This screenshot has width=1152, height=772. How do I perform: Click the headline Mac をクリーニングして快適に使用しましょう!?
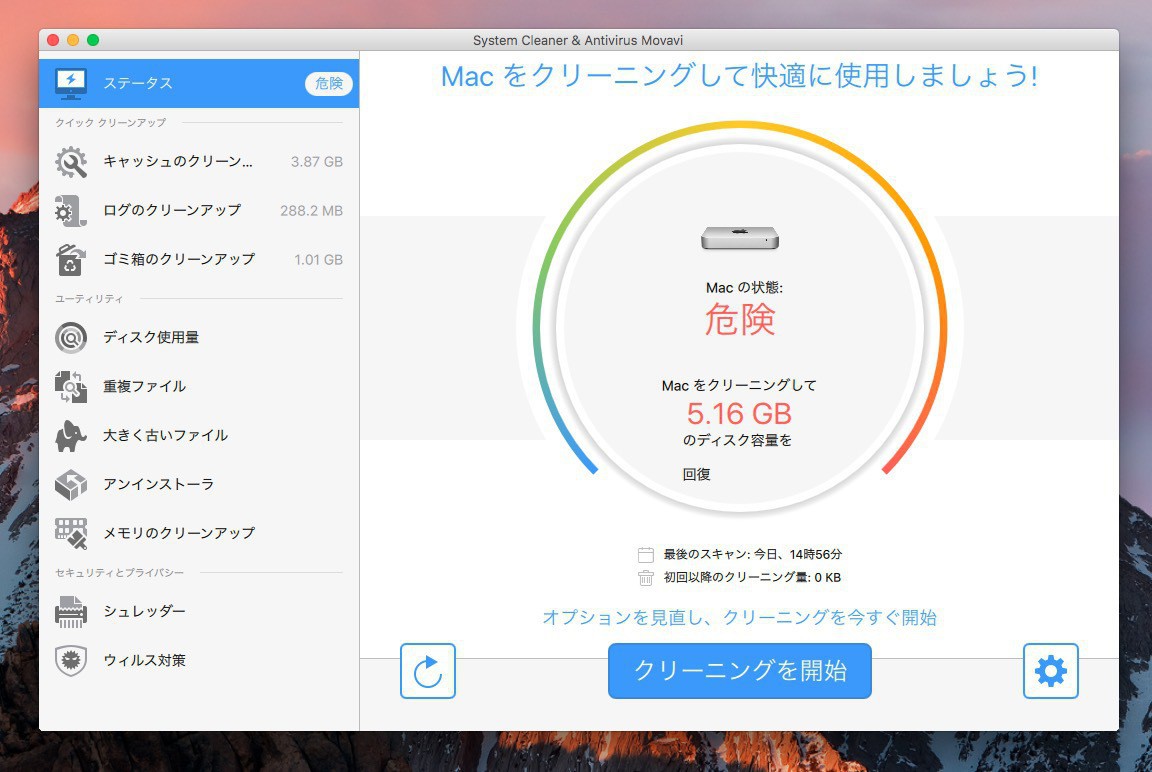739,76
